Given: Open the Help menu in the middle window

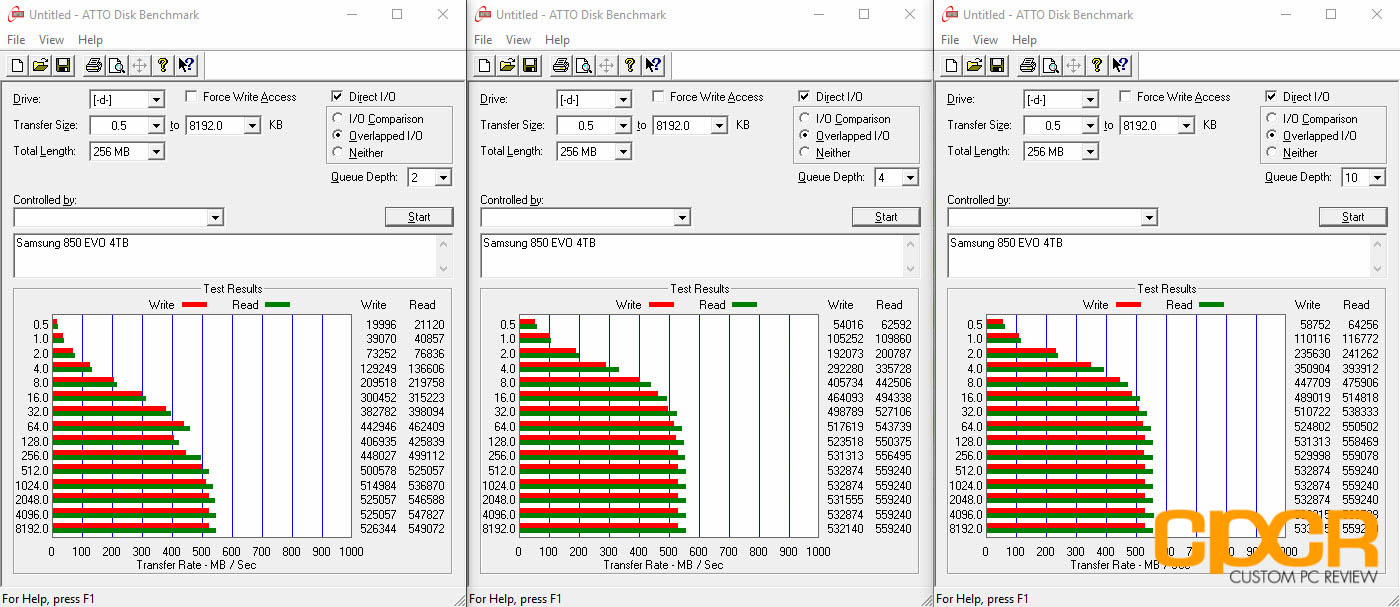Looking at the screenshot, I should pyautogui.click(x=558, y=40).
